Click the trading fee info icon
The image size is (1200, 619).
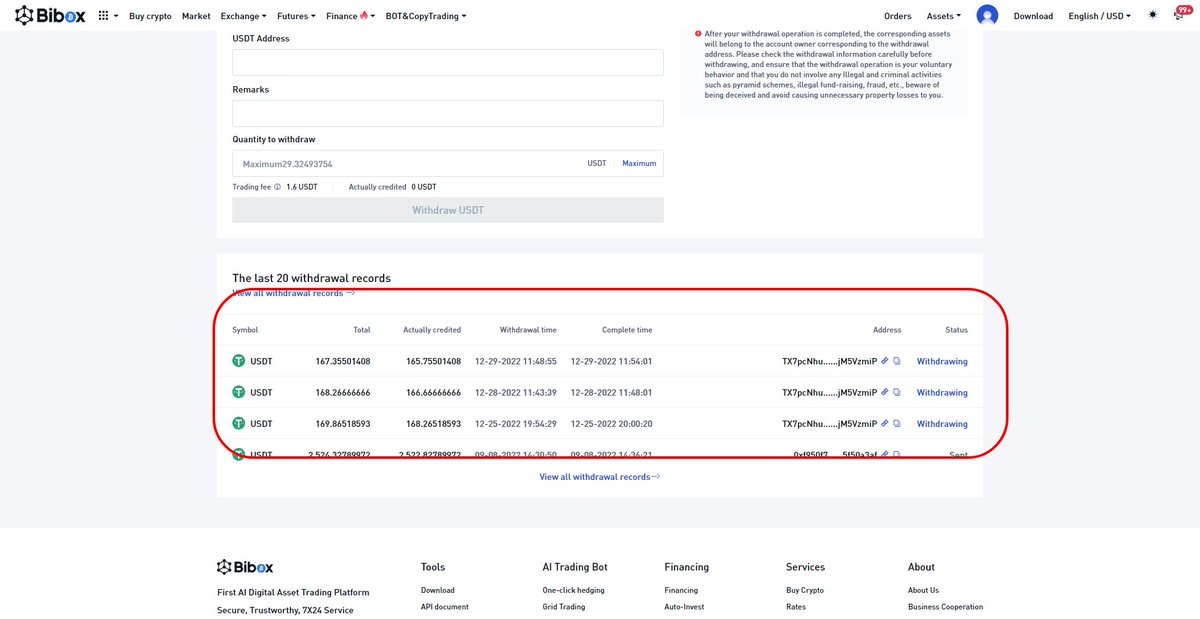(277, 187)
